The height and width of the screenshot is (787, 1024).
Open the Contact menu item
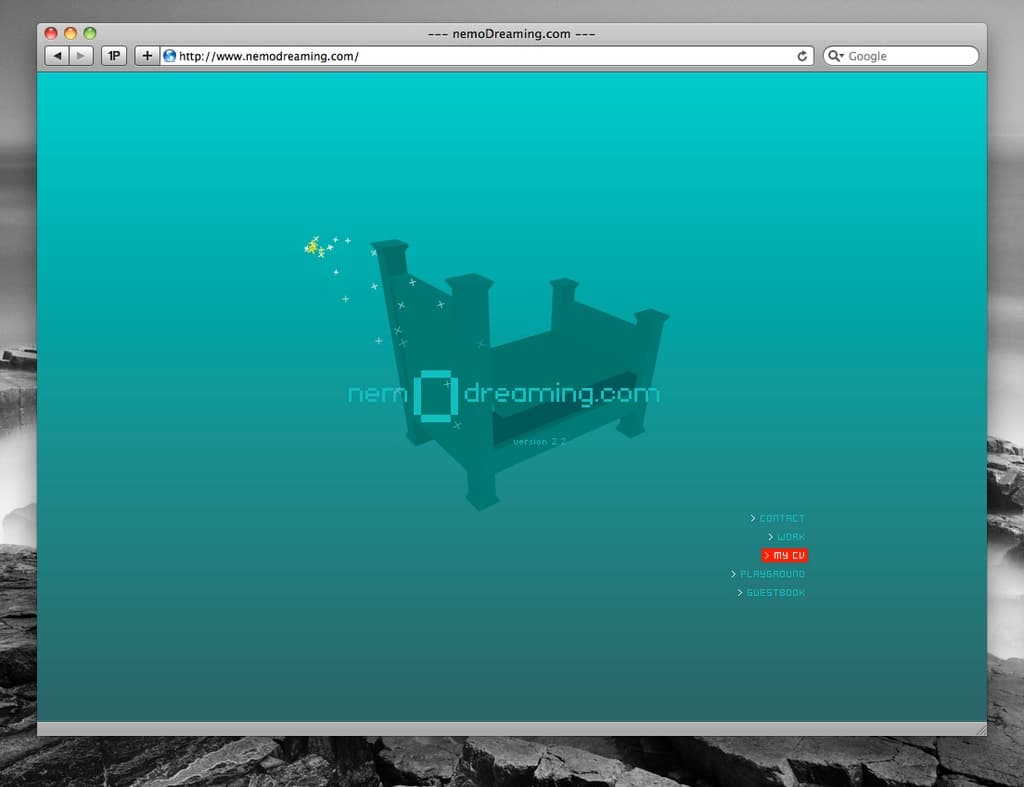(781, 518)
